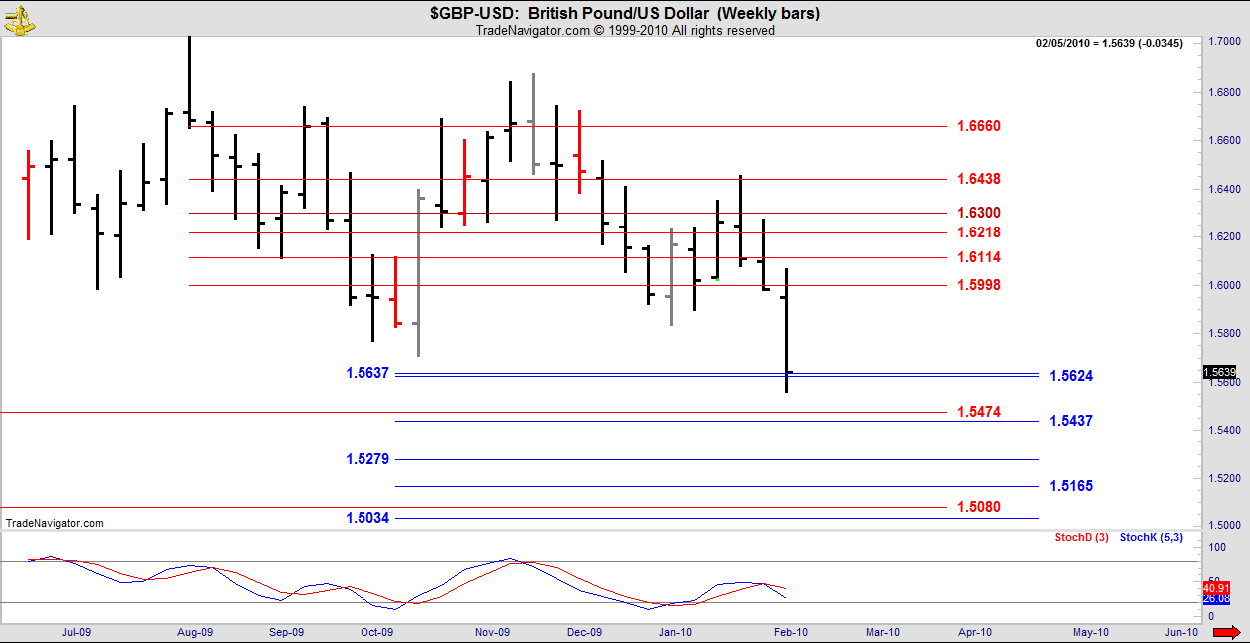The height and width of the screenshot is (643, 1250).
Task: Select the blue 1.5624 level label
Action: 1071,376
